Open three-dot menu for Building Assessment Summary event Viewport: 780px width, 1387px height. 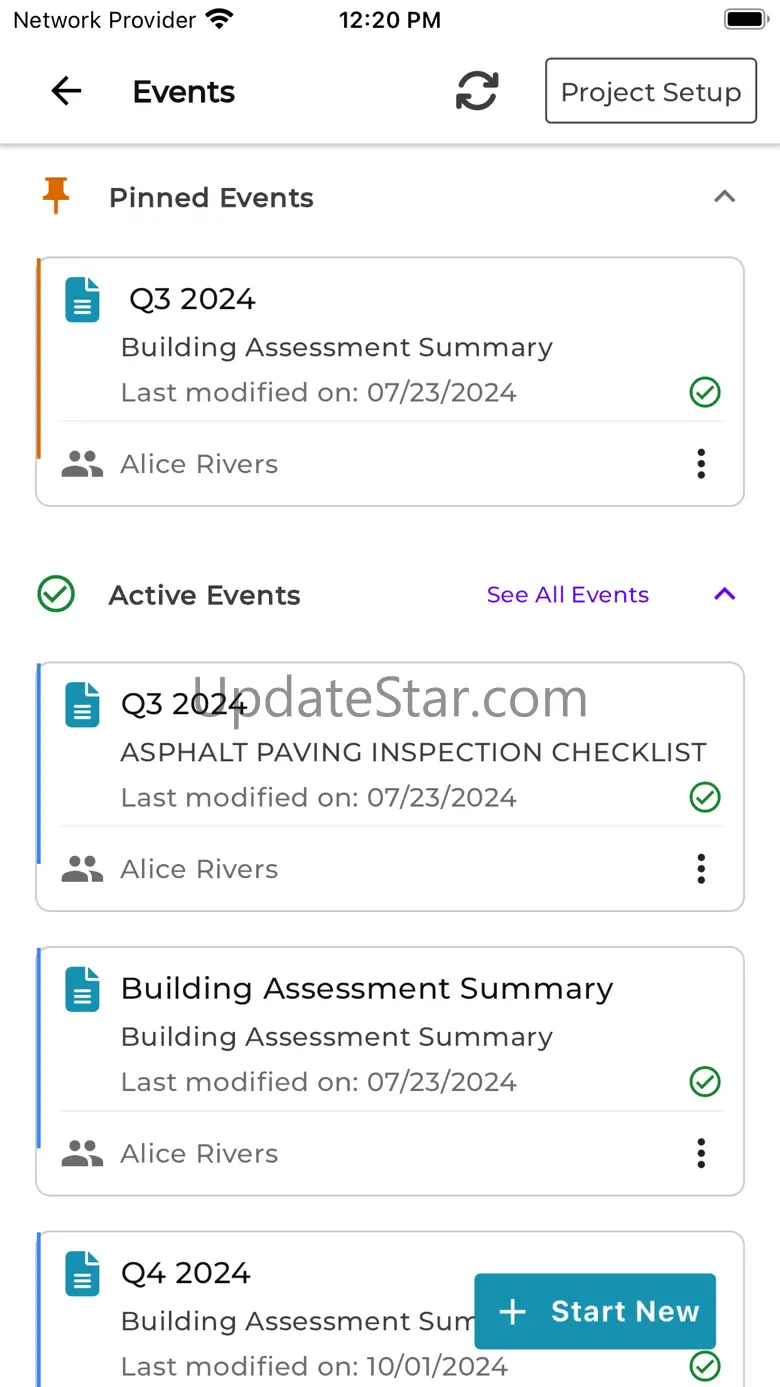pos(701,1153)
